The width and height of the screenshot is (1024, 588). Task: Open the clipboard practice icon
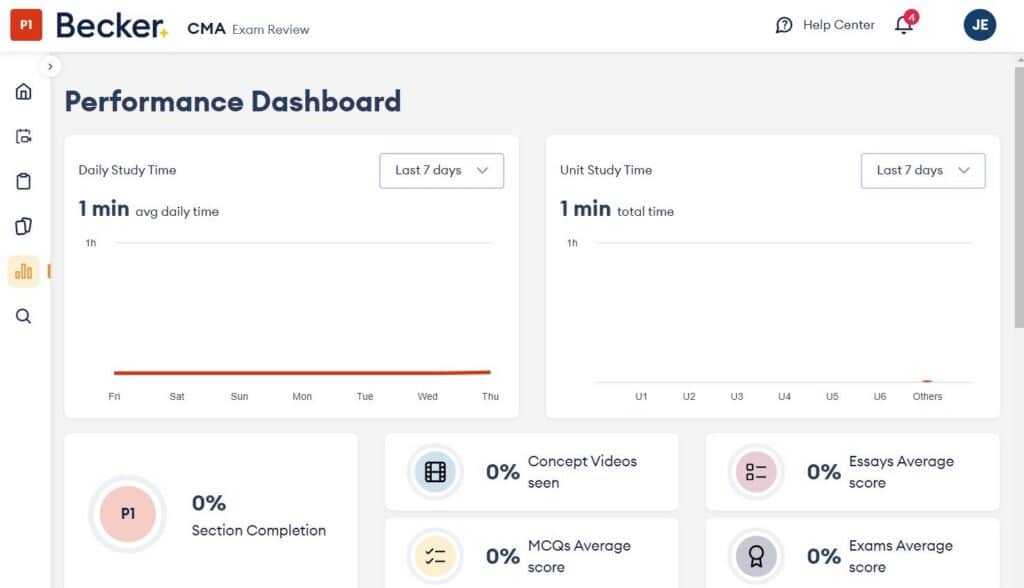(23, 181)
